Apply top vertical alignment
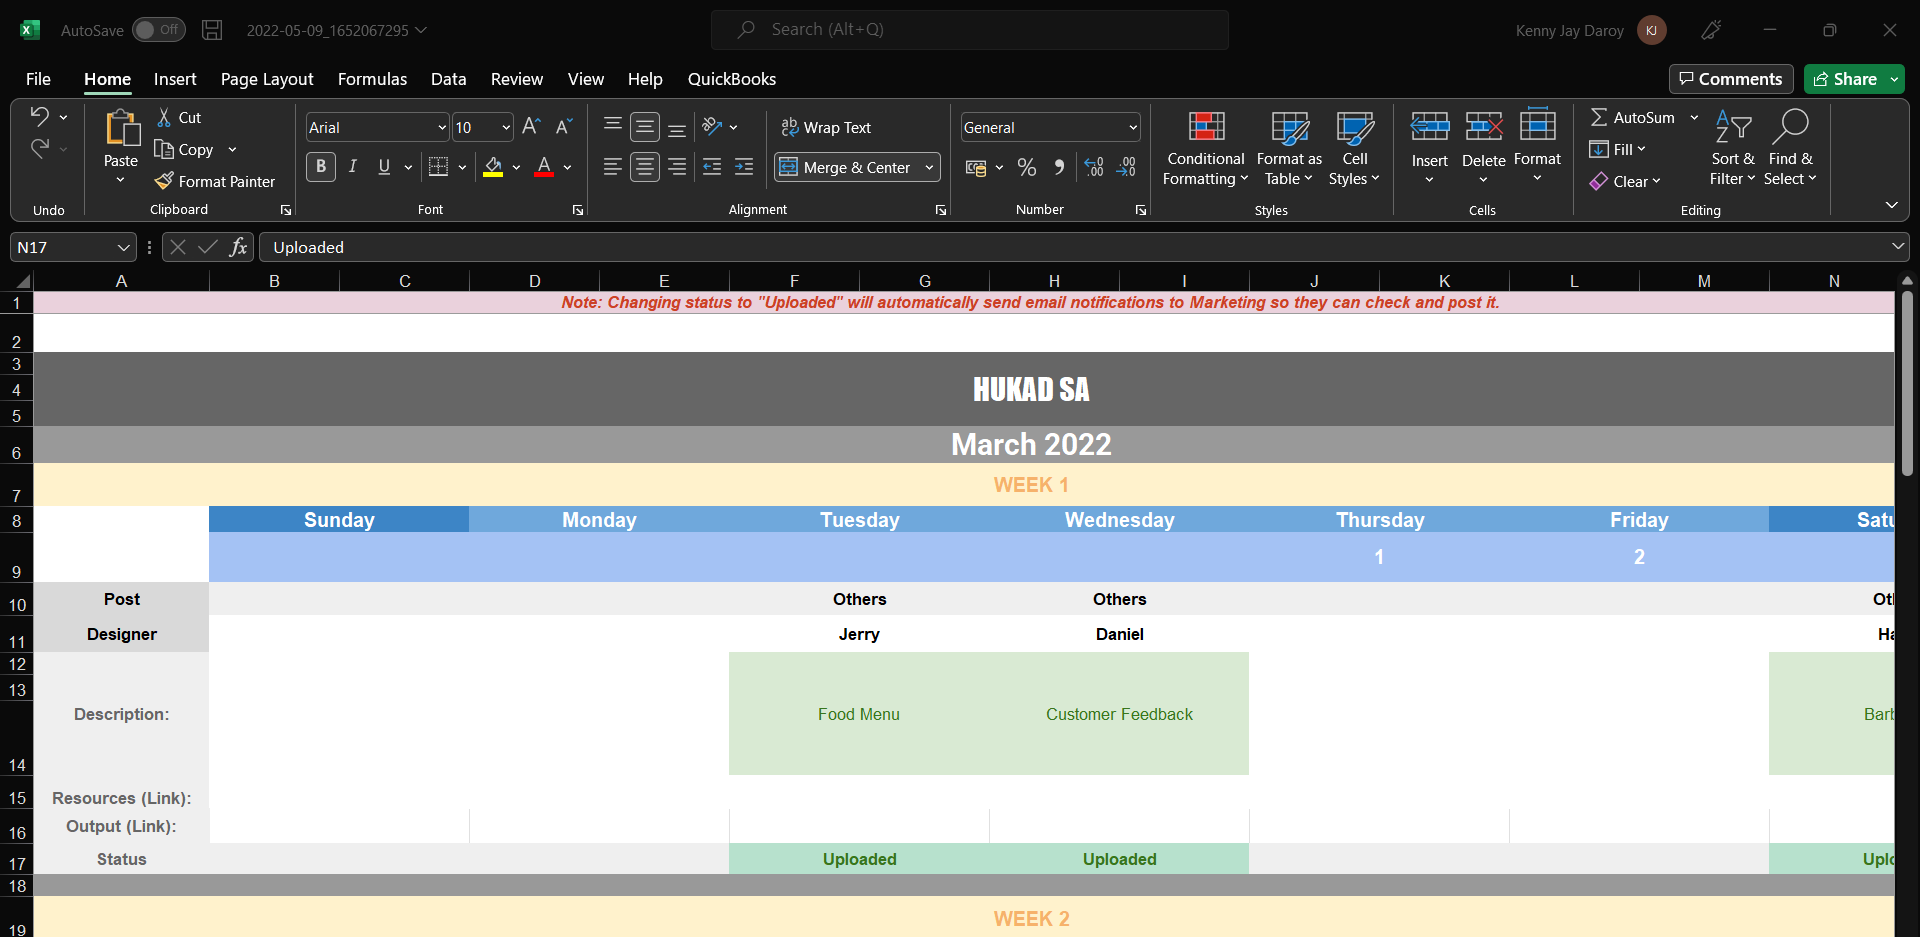The height and width of the screenshot is (937, 1920). pyautogui.click(x=613, y=127)
